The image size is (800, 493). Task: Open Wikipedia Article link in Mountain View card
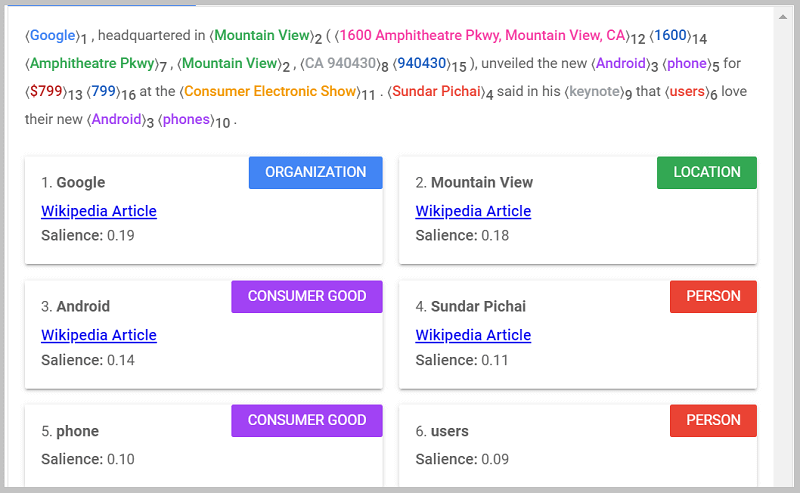(x=473, y=211)
